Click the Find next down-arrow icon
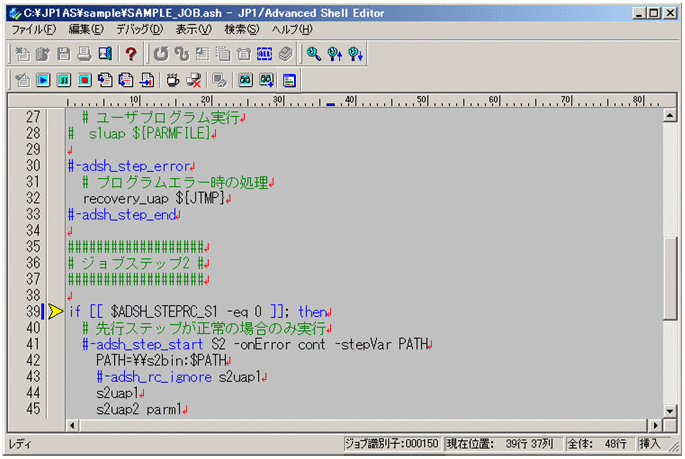Screen dimensions: 685x459 click(x=356, y=54)
